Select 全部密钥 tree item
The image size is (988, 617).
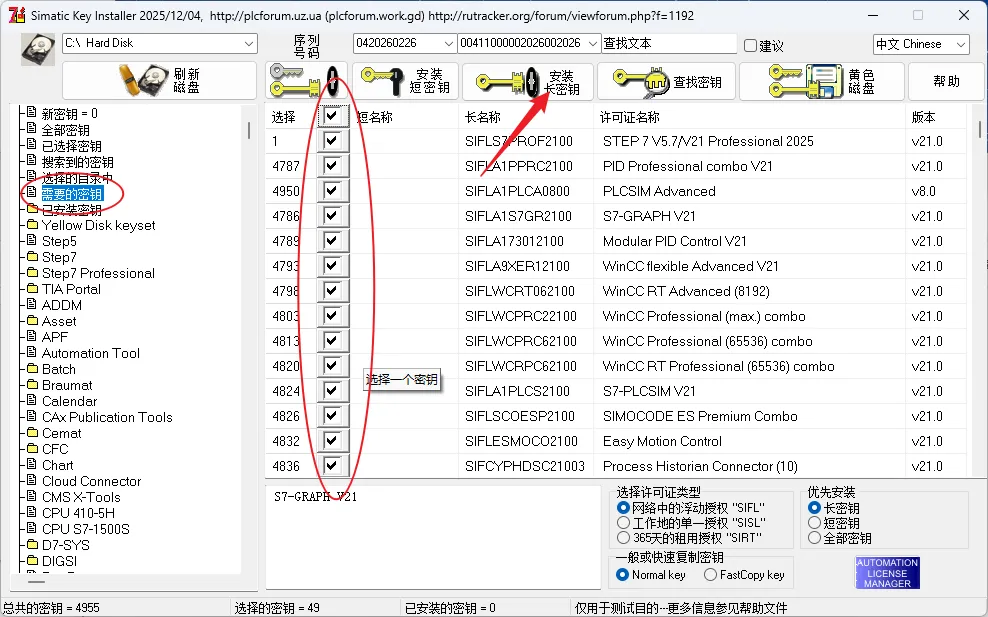click(66, 130)
